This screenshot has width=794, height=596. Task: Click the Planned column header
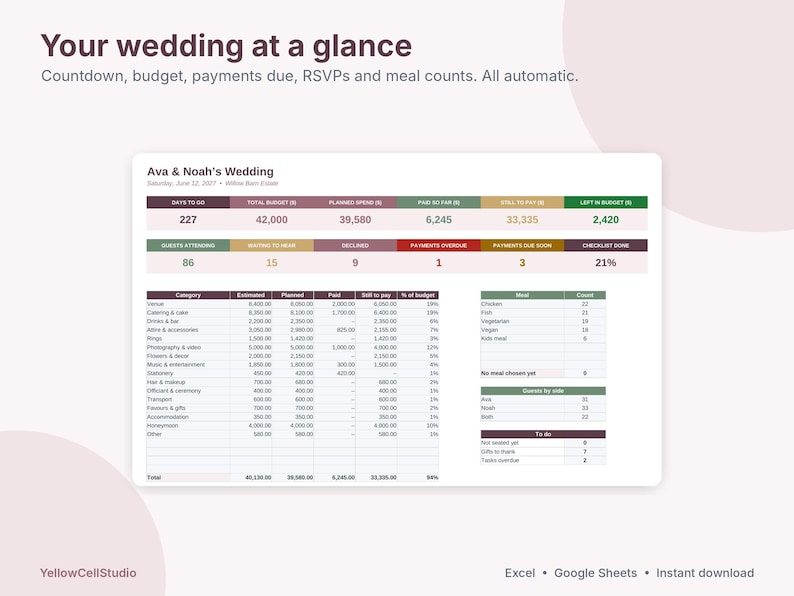(293, 295)
